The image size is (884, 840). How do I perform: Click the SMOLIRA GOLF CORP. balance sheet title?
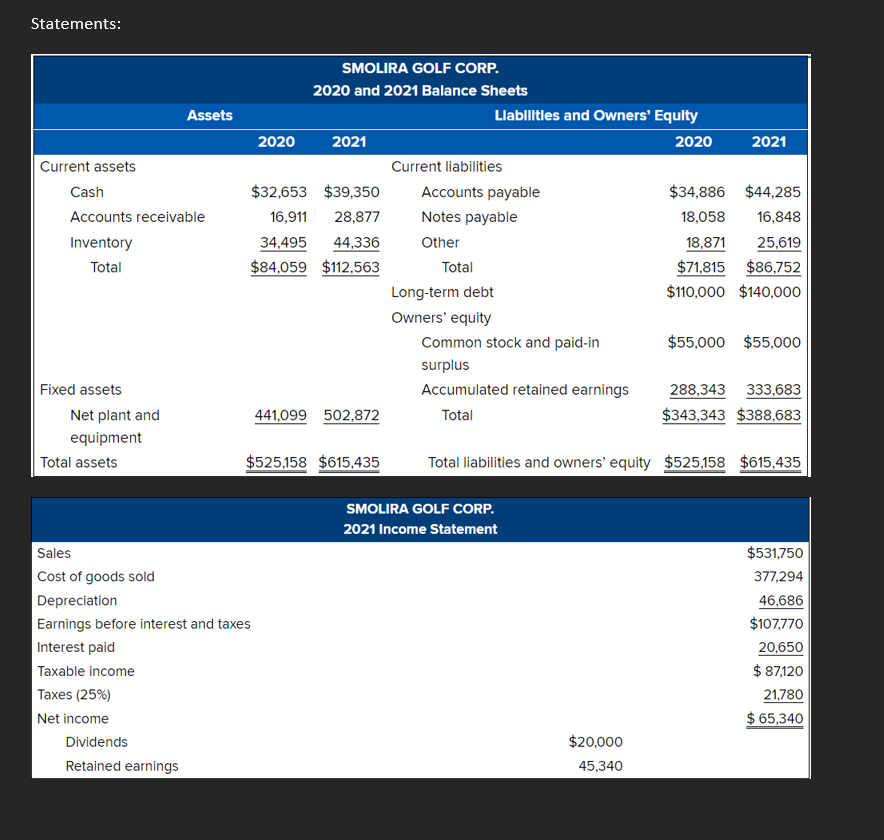click(419, 68)
